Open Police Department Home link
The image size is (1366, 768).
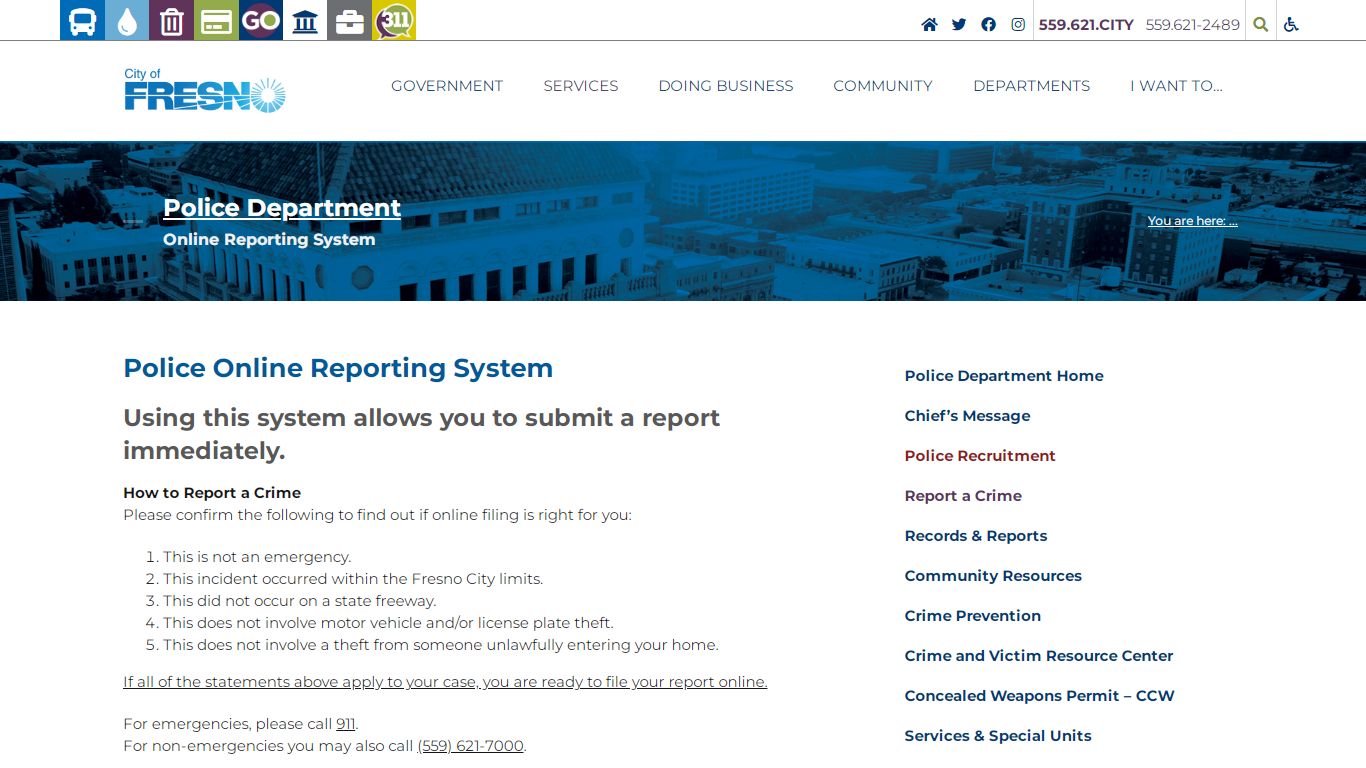pos(1004,376)
